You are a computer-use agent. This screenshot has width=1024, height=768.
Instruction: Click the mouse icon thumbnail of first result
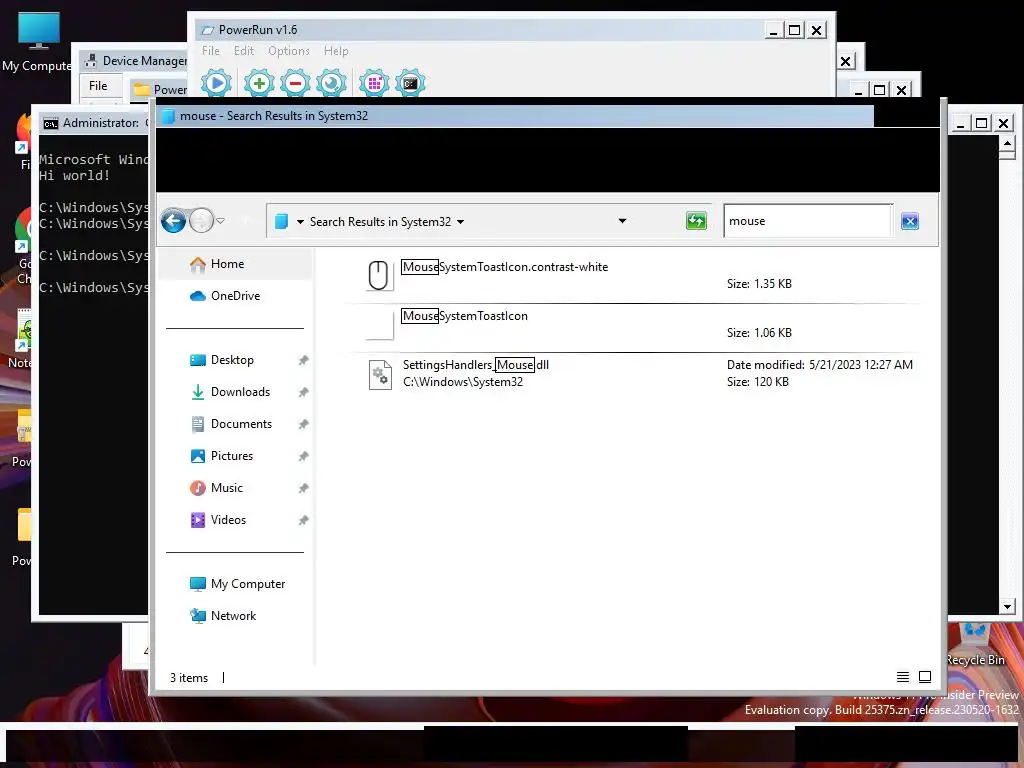coord(379,275)
